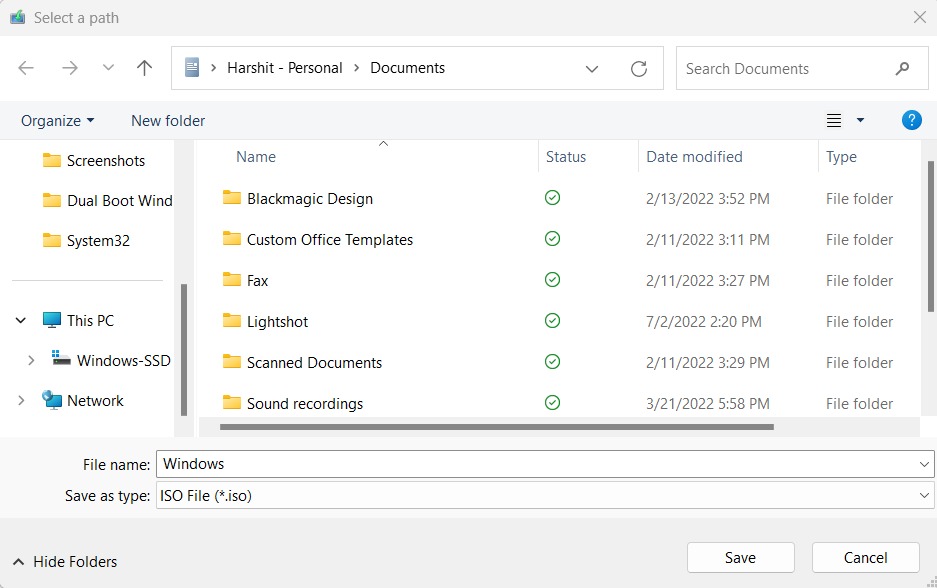
Task: Select the Lightshot folder icon
Action: [232, 321]
